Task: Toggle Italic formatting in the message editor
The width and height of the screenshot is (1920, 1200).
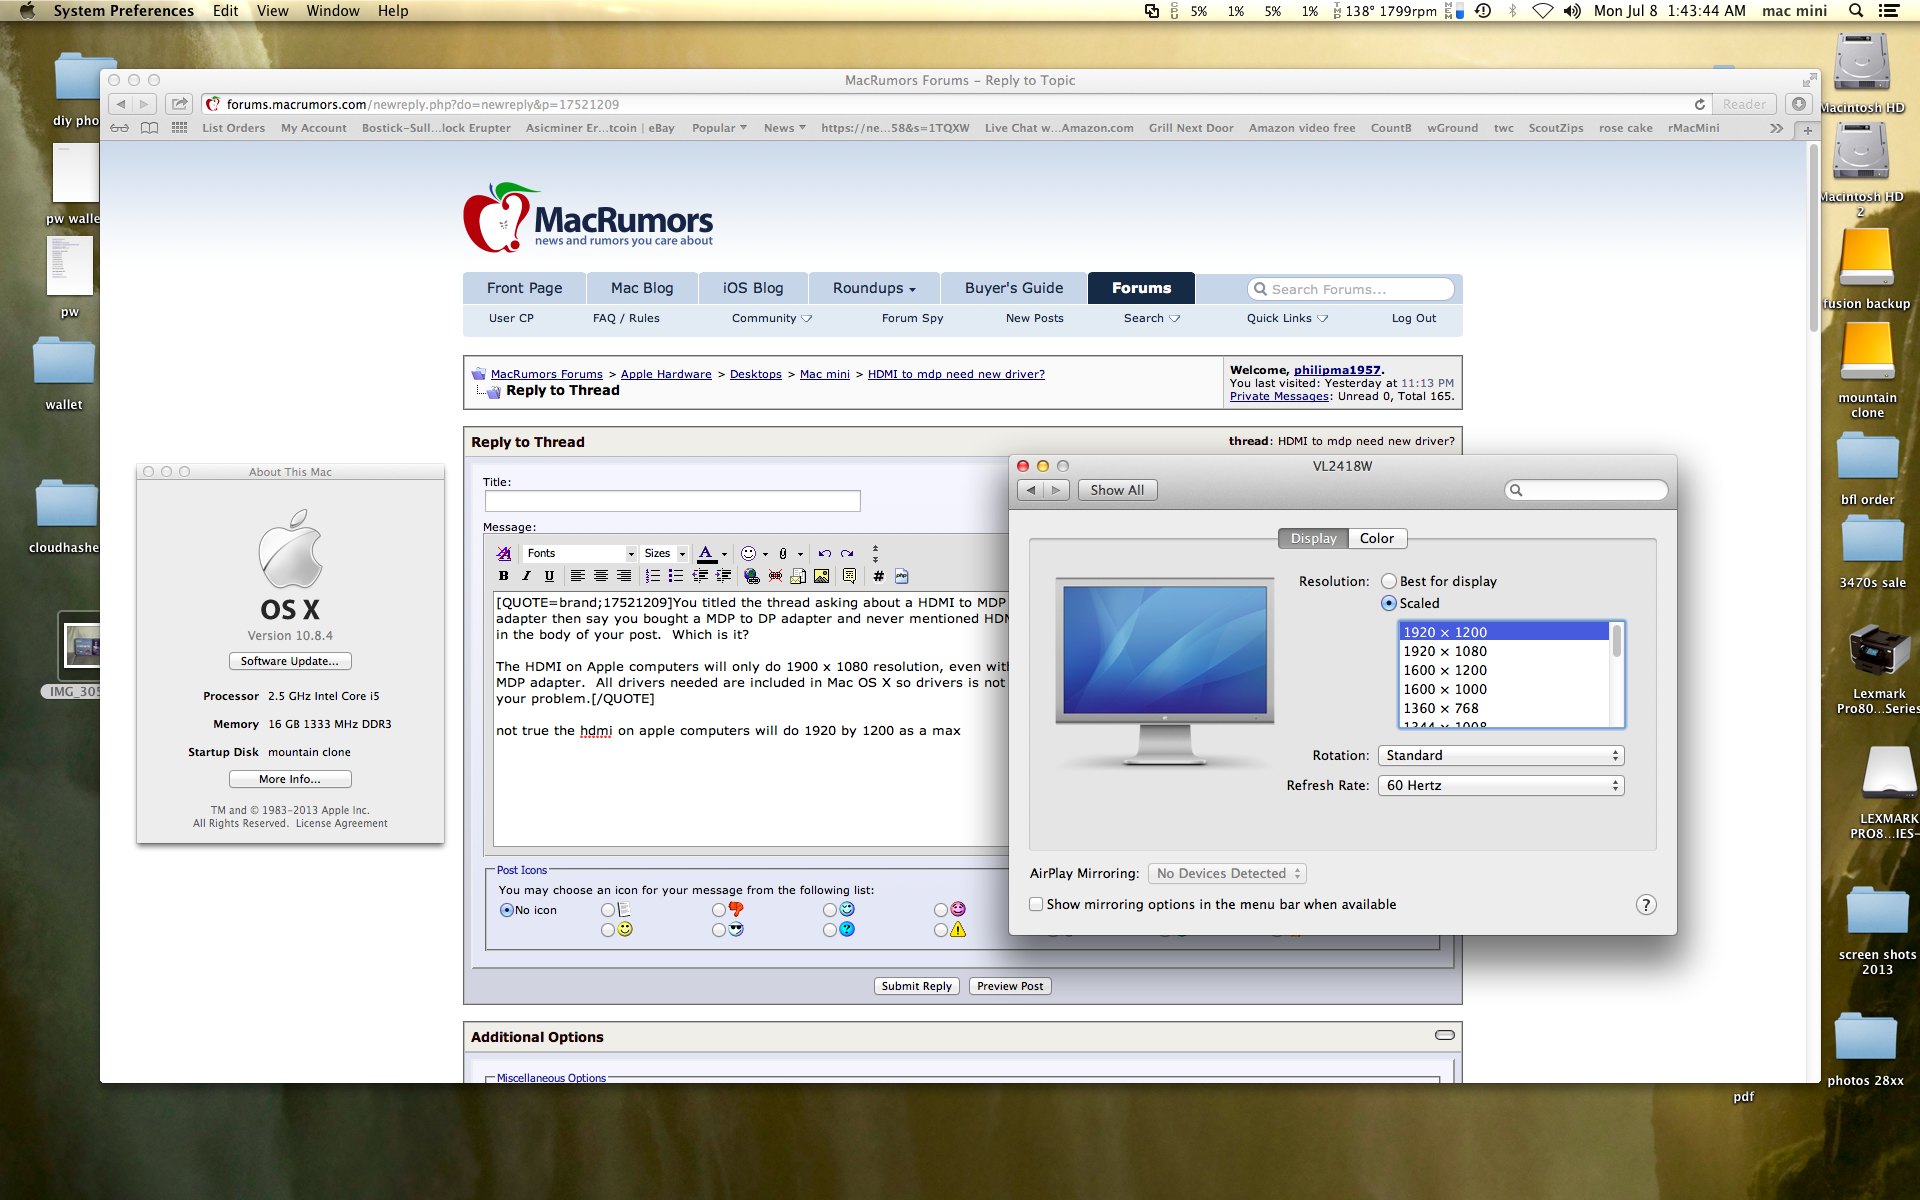Action: pos(526,576)
